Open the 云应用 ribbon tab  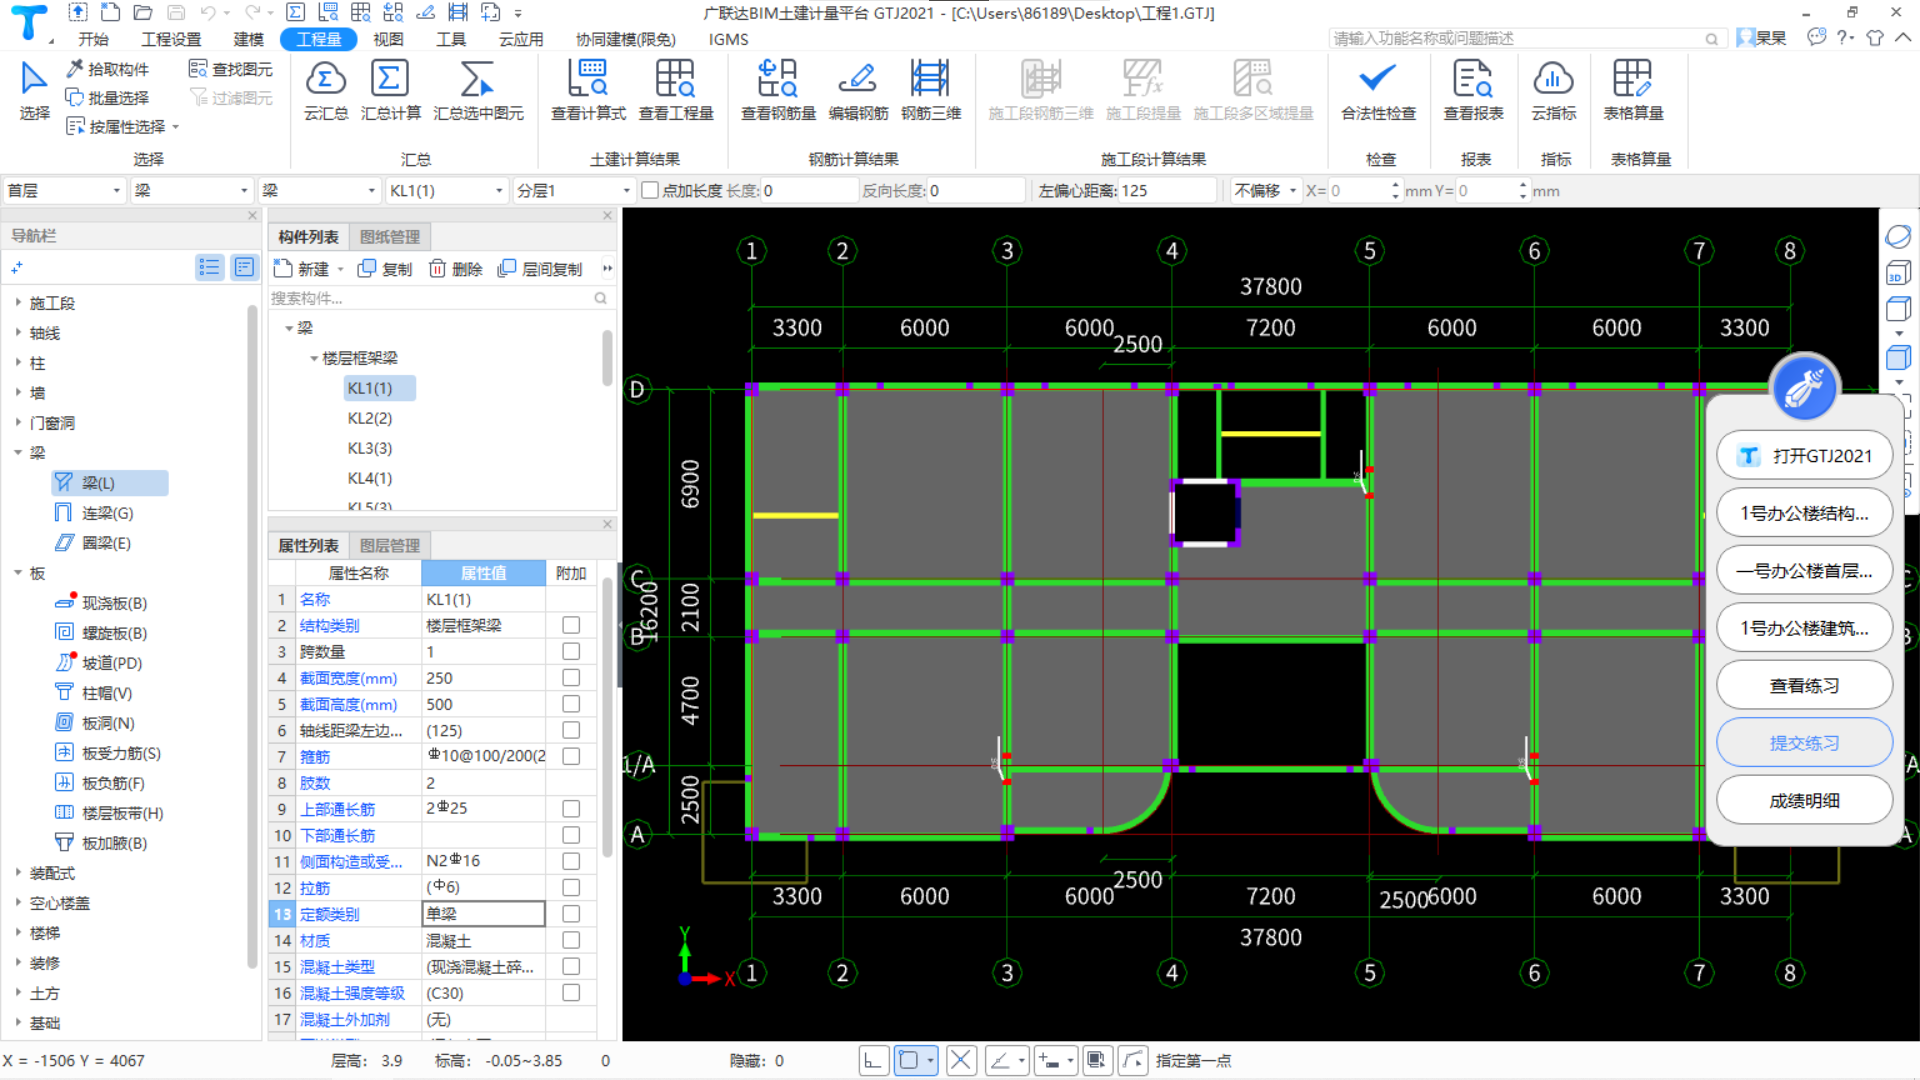[521, 39]
